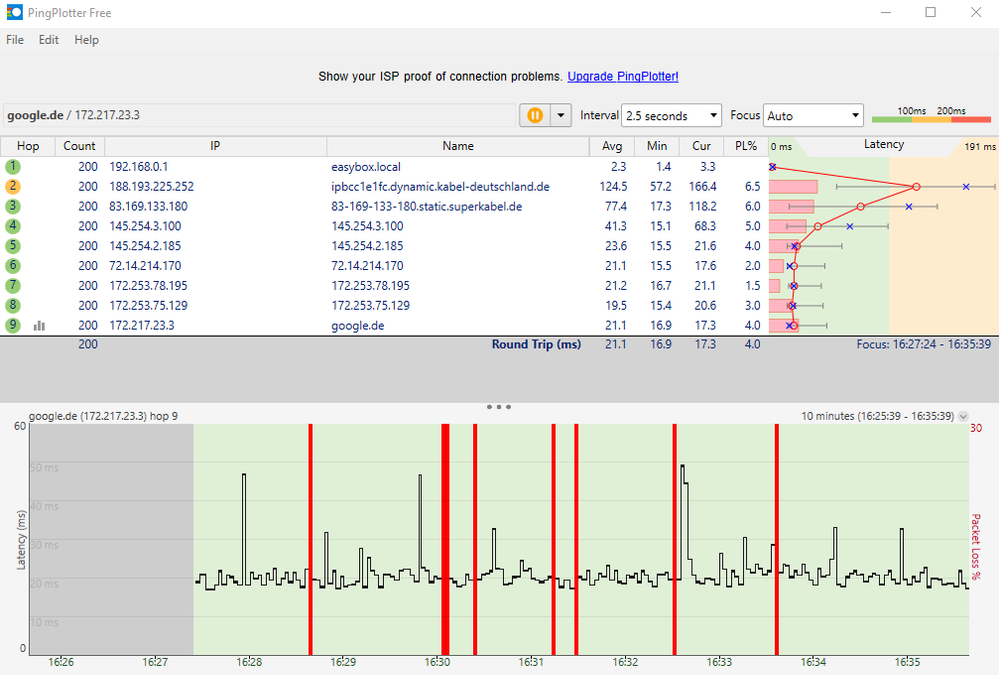999x675 pixels.
Task: Click the latency bar for hop 2 in graph column
Action: click(x=793, y=187)
